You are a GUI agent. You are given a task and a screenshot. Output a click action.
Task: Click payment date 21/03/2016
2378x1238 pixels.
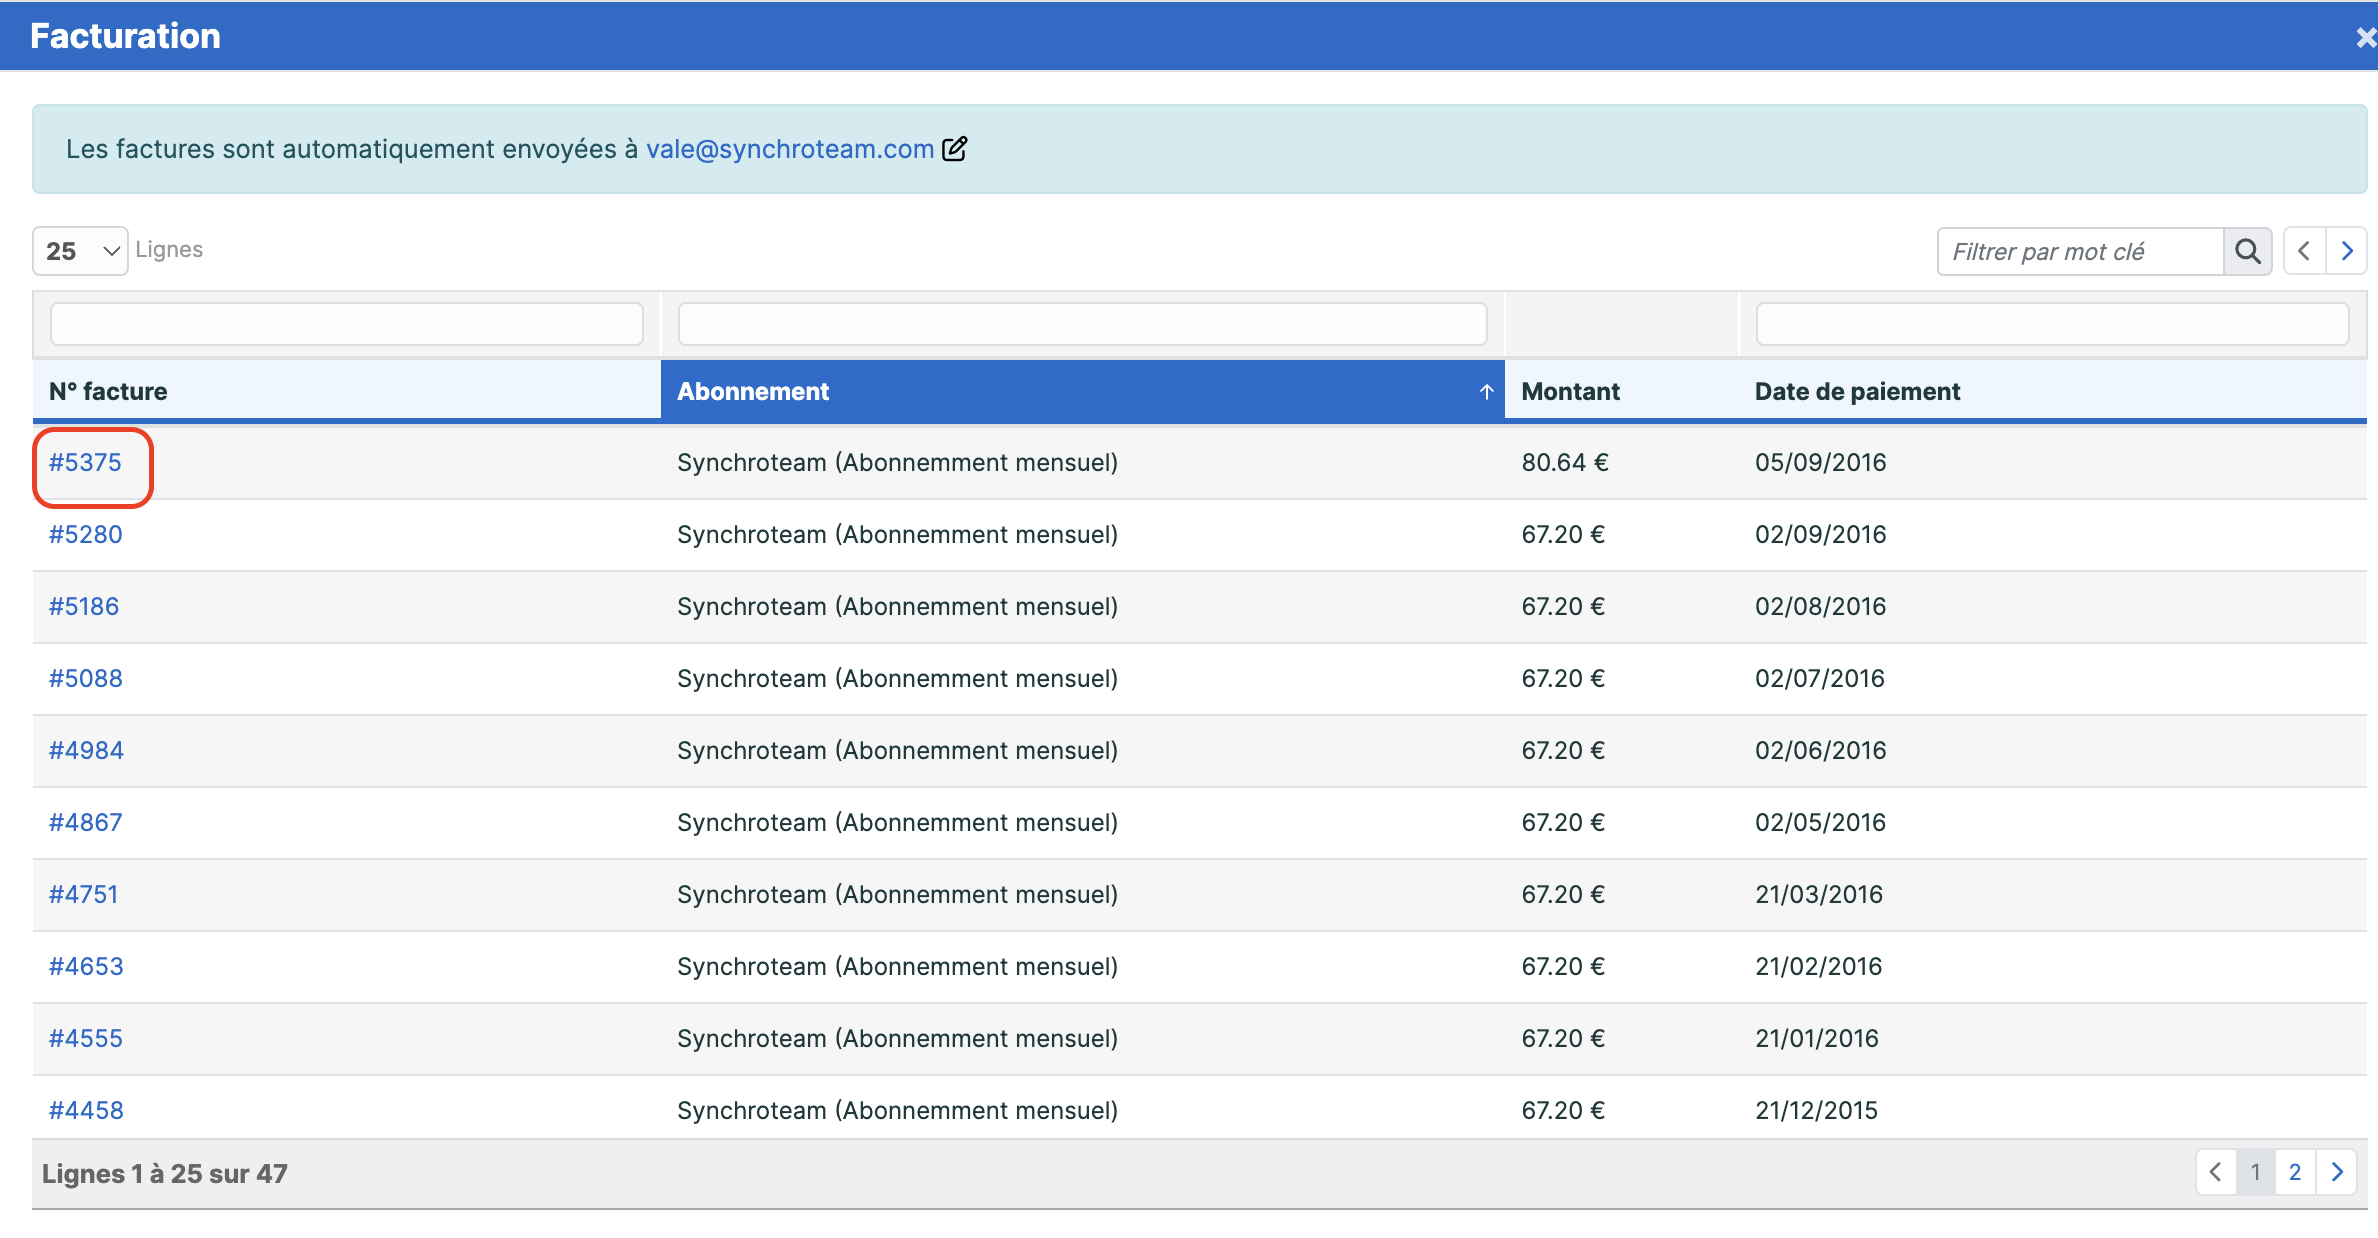1819,895
